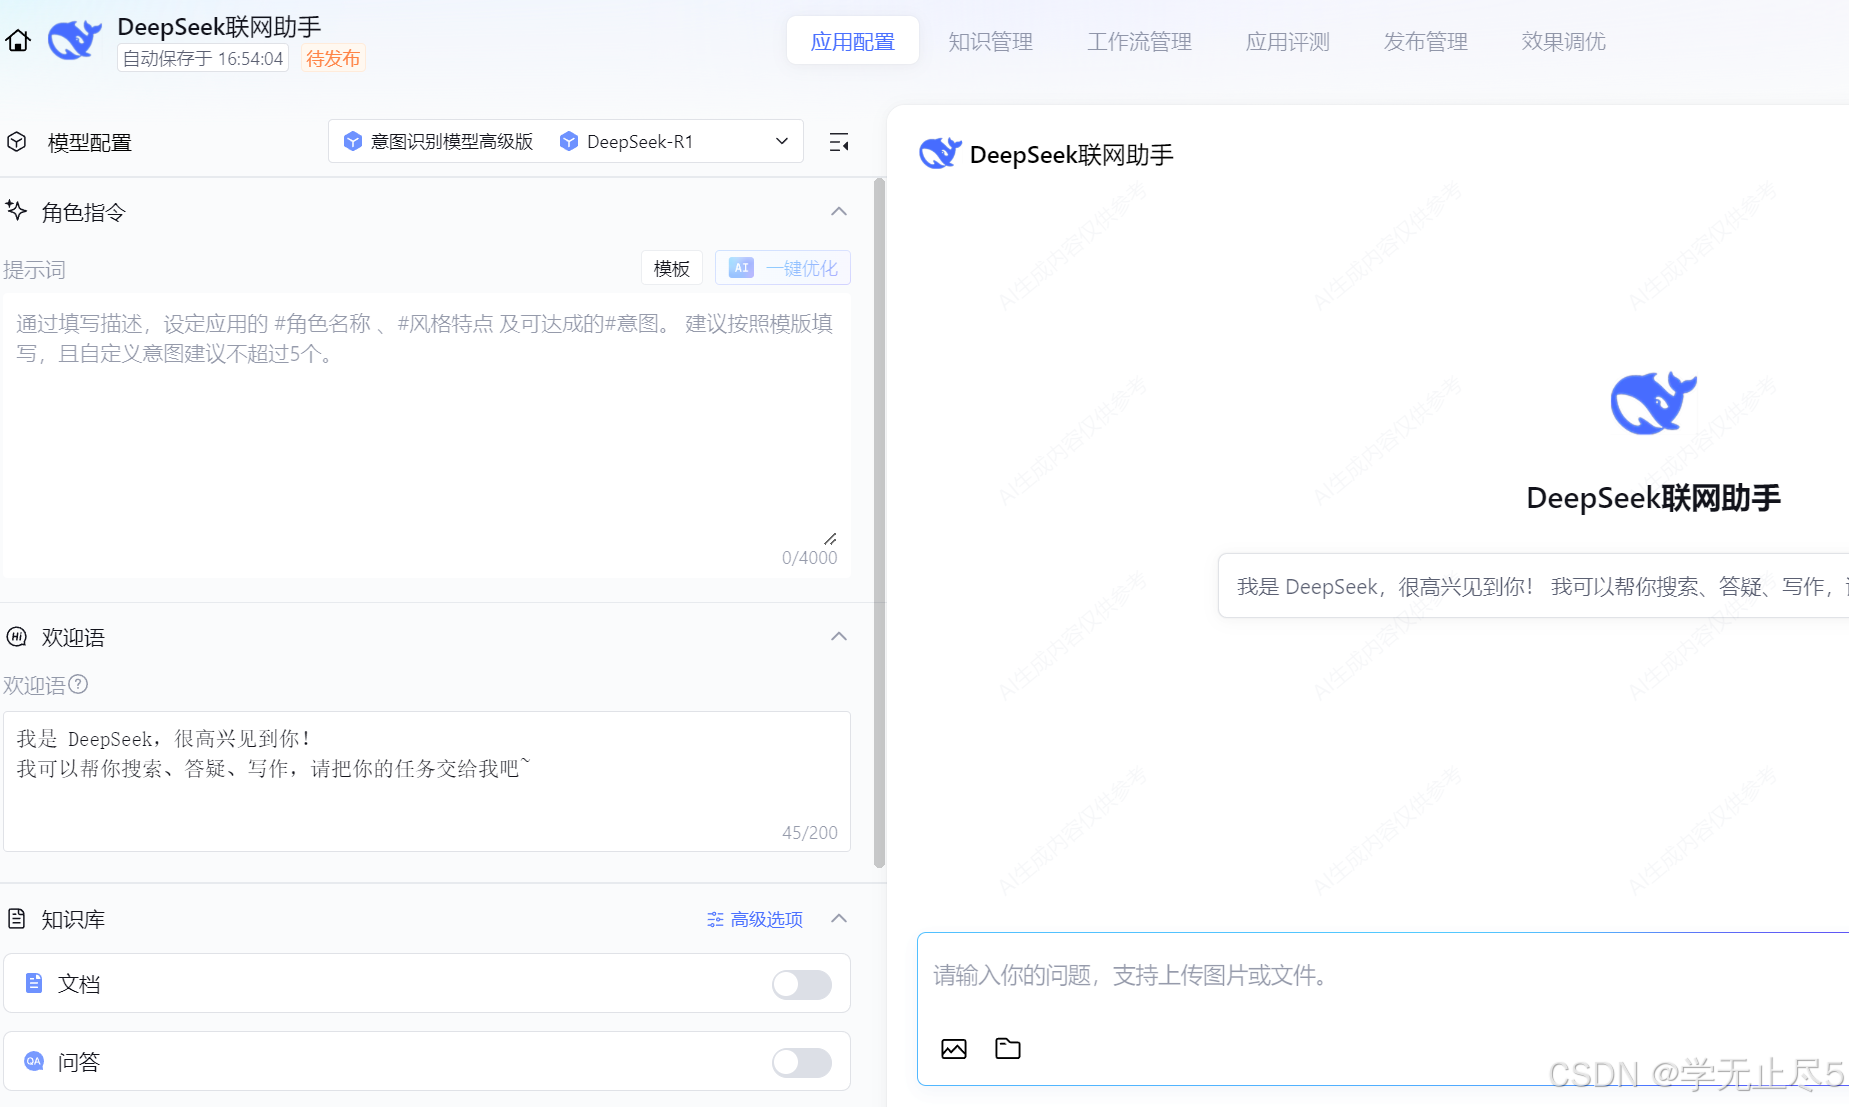
Task: Click the 45/200 character counter
Action: pyautogui.click(x=810, y=833)
